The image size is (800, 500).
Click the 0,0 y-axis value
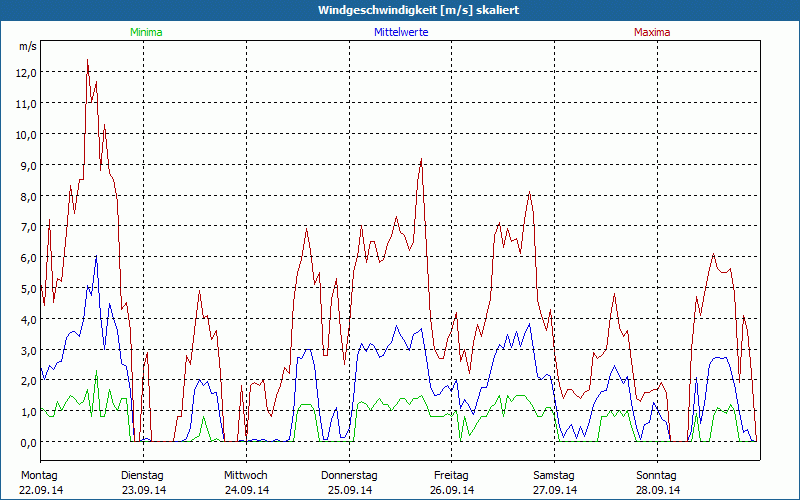[x=29, y=443]
